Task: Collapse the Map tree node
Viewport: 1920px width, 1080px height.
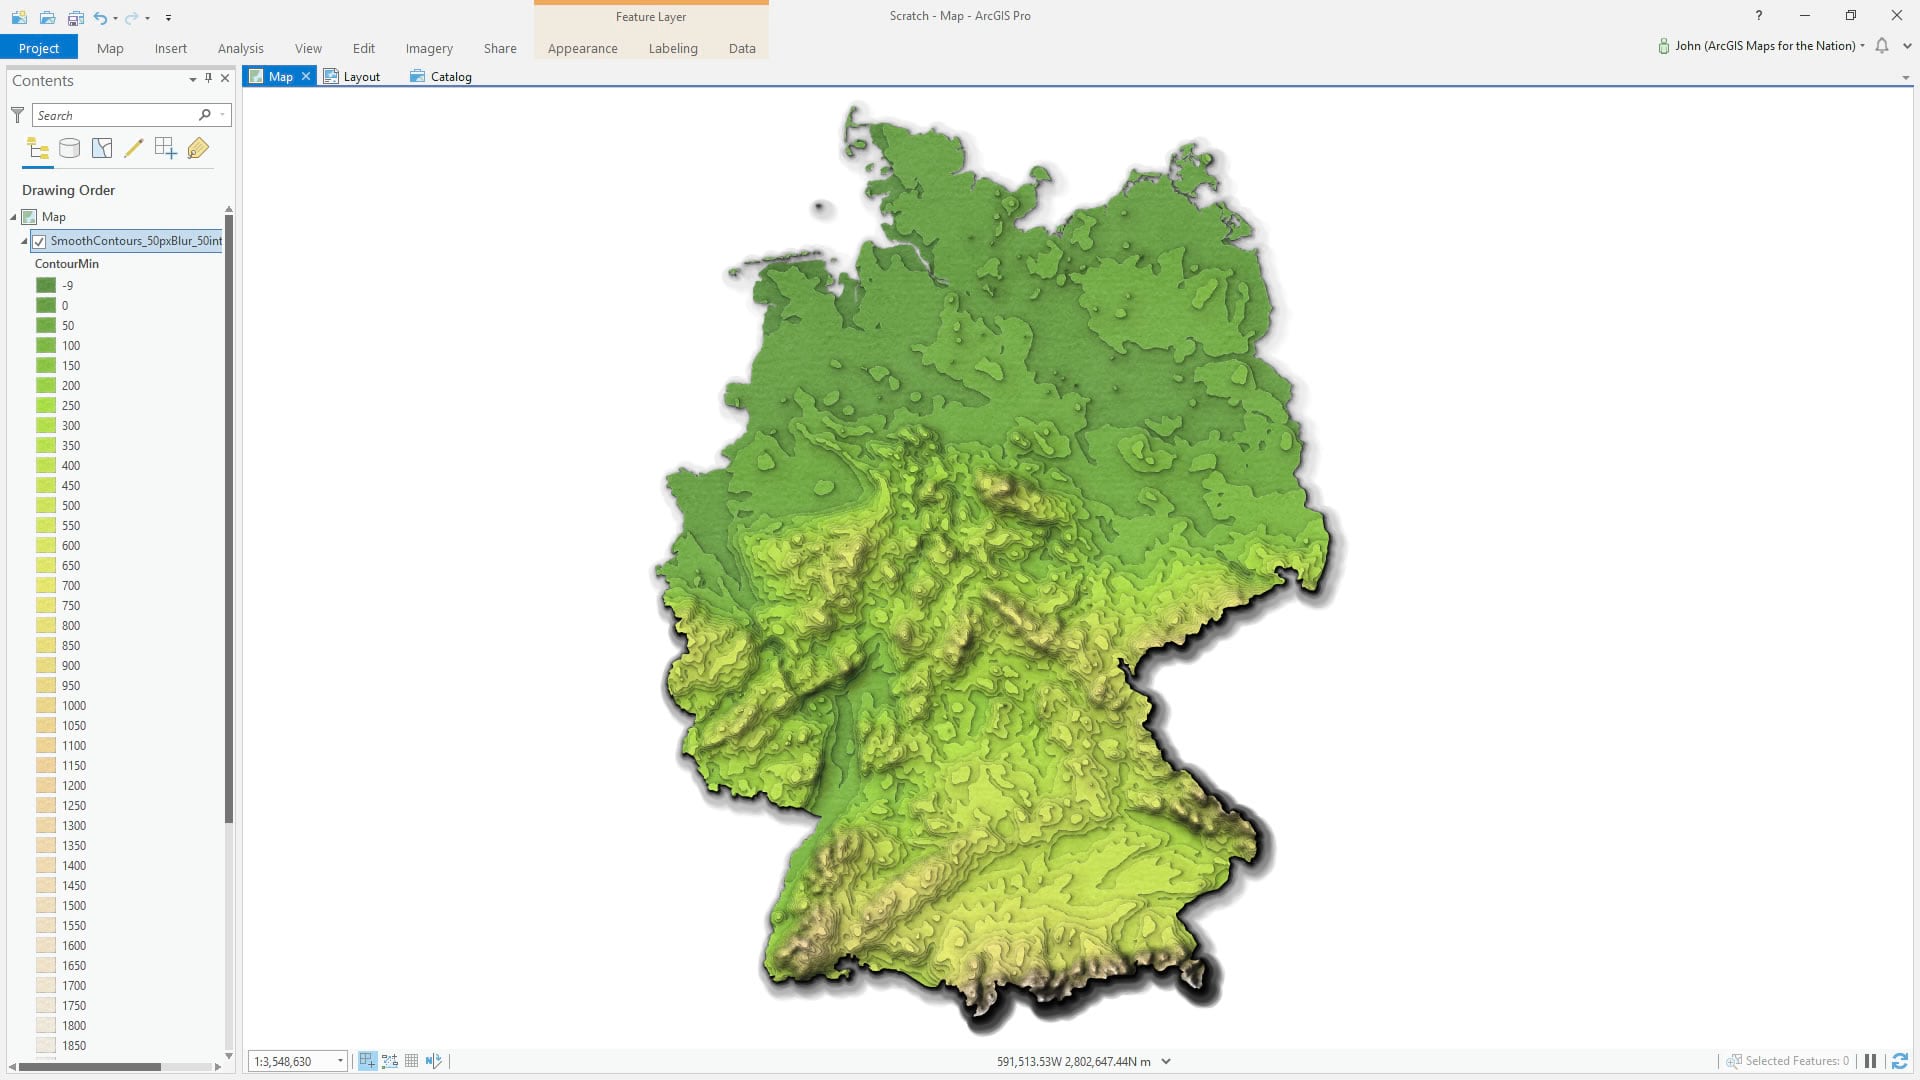Action: coord(13,217)
